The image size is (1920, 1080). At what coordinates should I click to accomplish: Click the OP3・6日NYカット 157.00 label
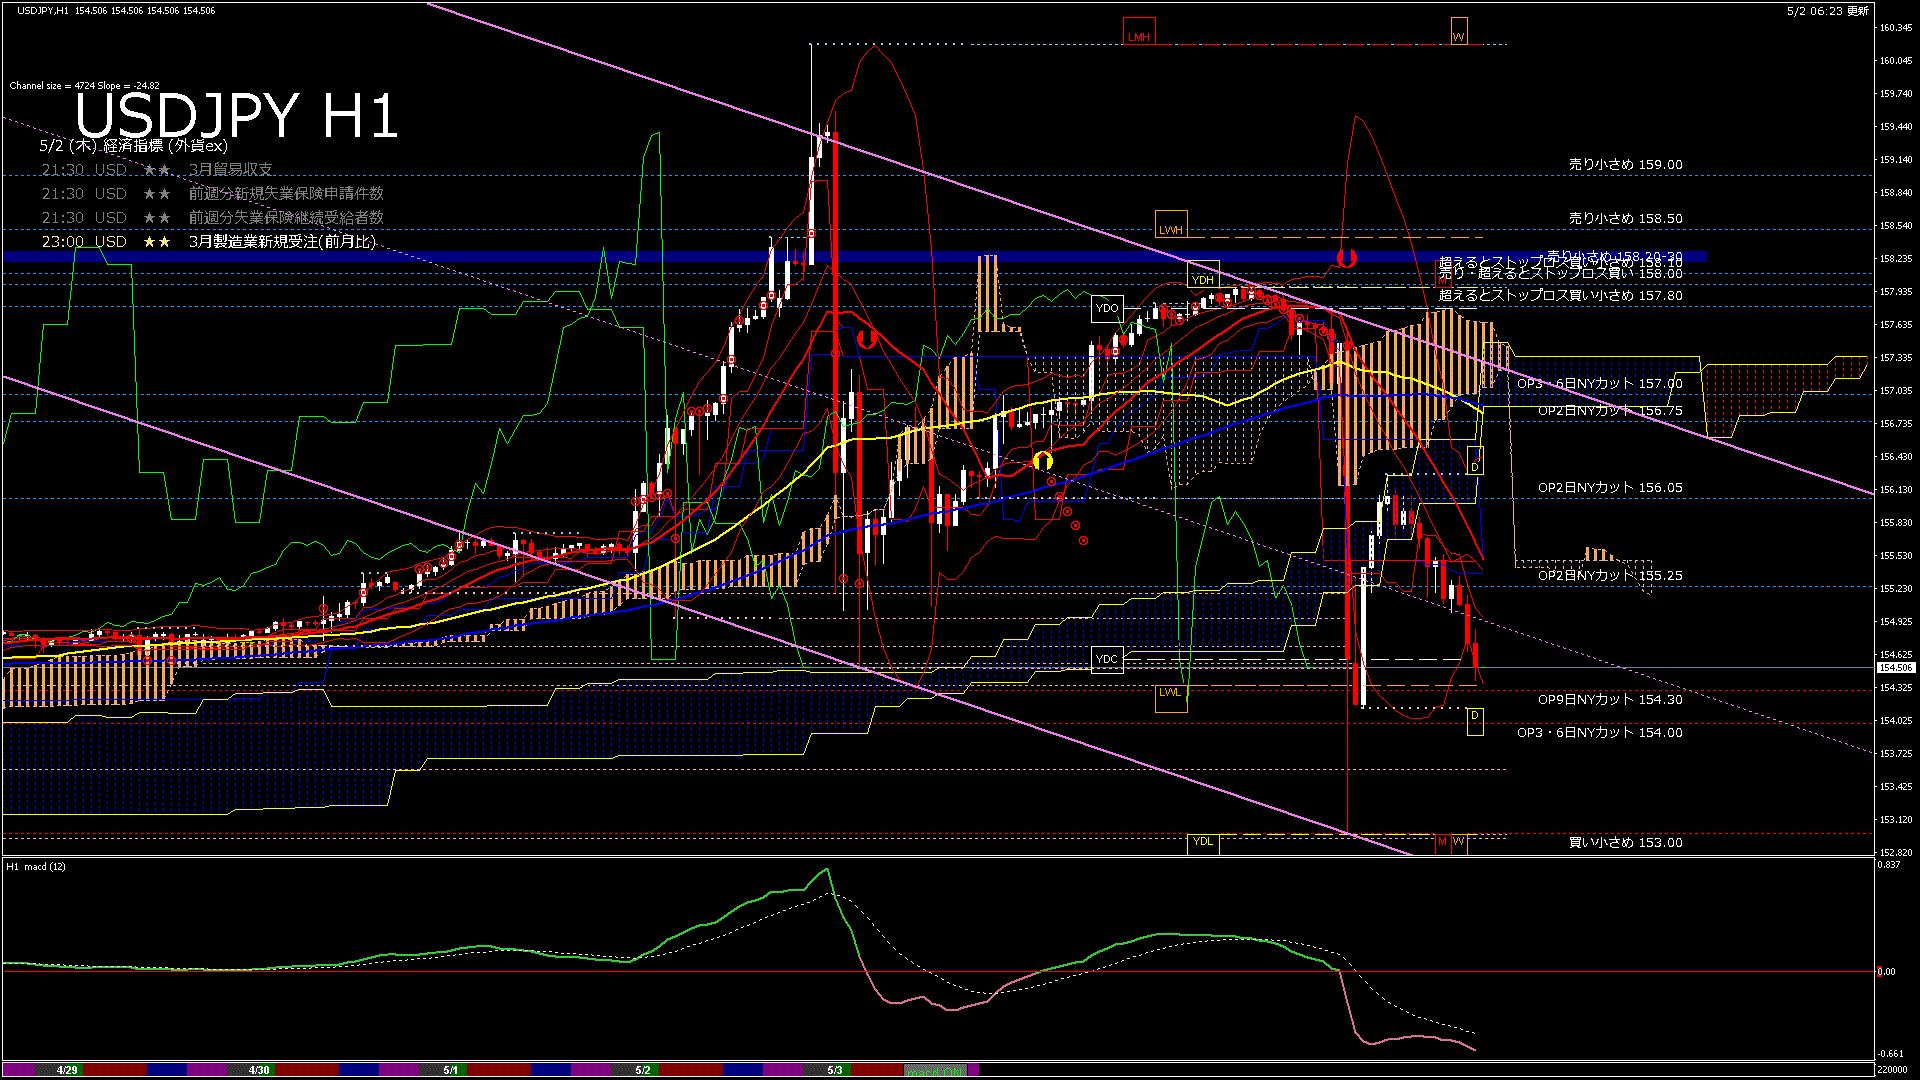pyautogui.click(x=1600, y=384)
